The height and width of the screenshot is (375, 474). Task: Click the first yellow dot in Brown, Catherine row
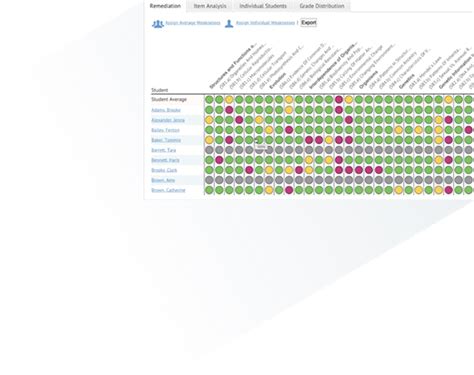pos(269,190)
